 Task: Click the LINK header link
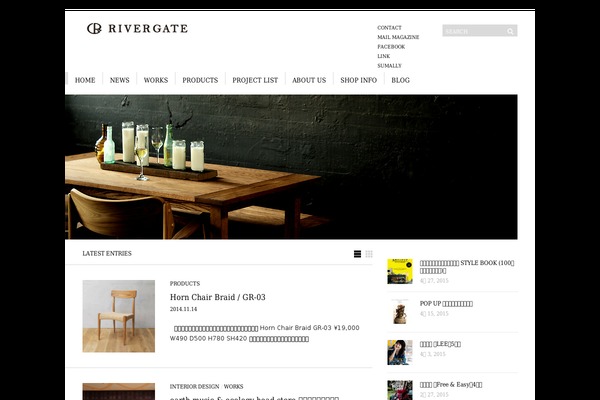(383, 56)
